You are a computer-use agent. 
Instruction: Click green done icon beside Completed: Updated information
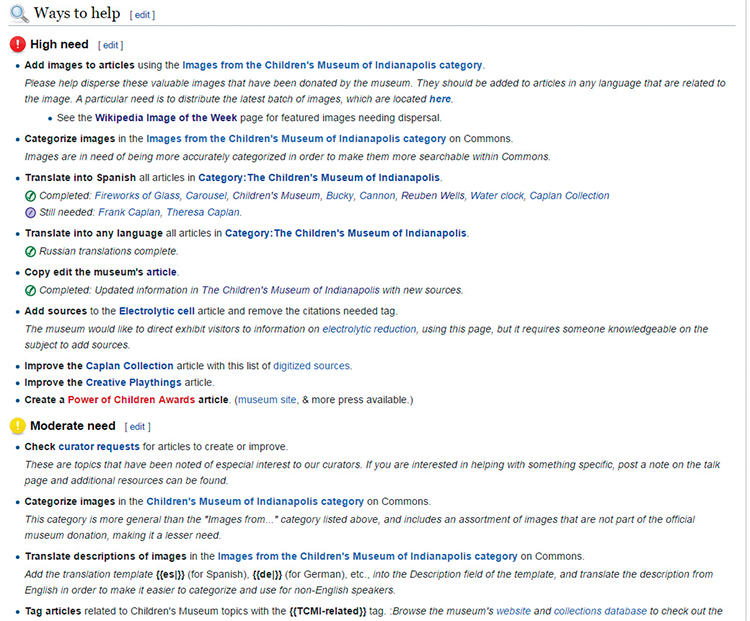tap(30, 290)
